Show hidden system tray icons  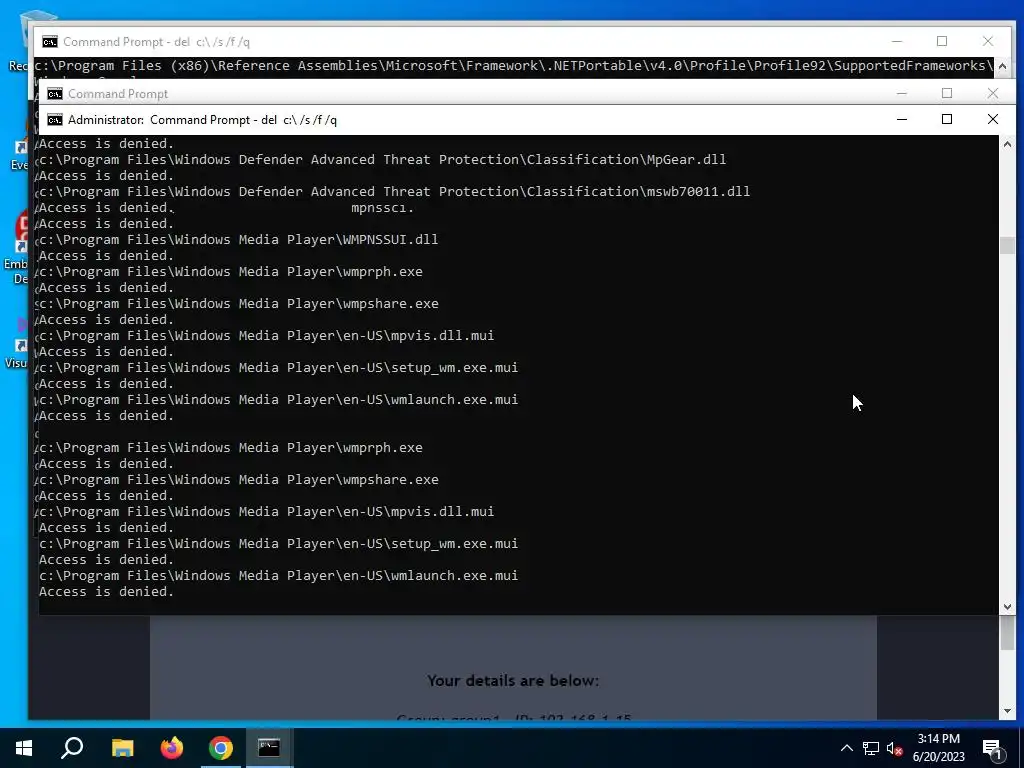click(846, 748)
